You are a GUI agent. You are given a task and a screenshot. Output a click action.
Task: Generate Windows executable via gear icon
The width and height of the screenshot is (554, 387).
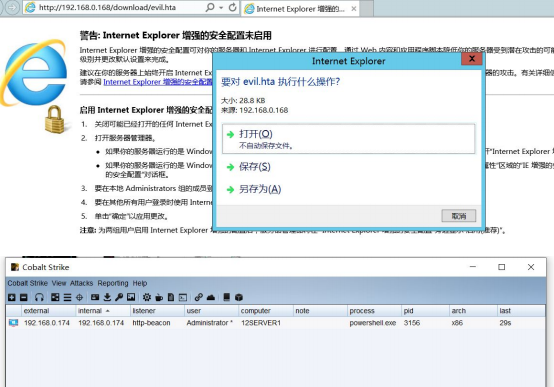click(x=147, y=297)
